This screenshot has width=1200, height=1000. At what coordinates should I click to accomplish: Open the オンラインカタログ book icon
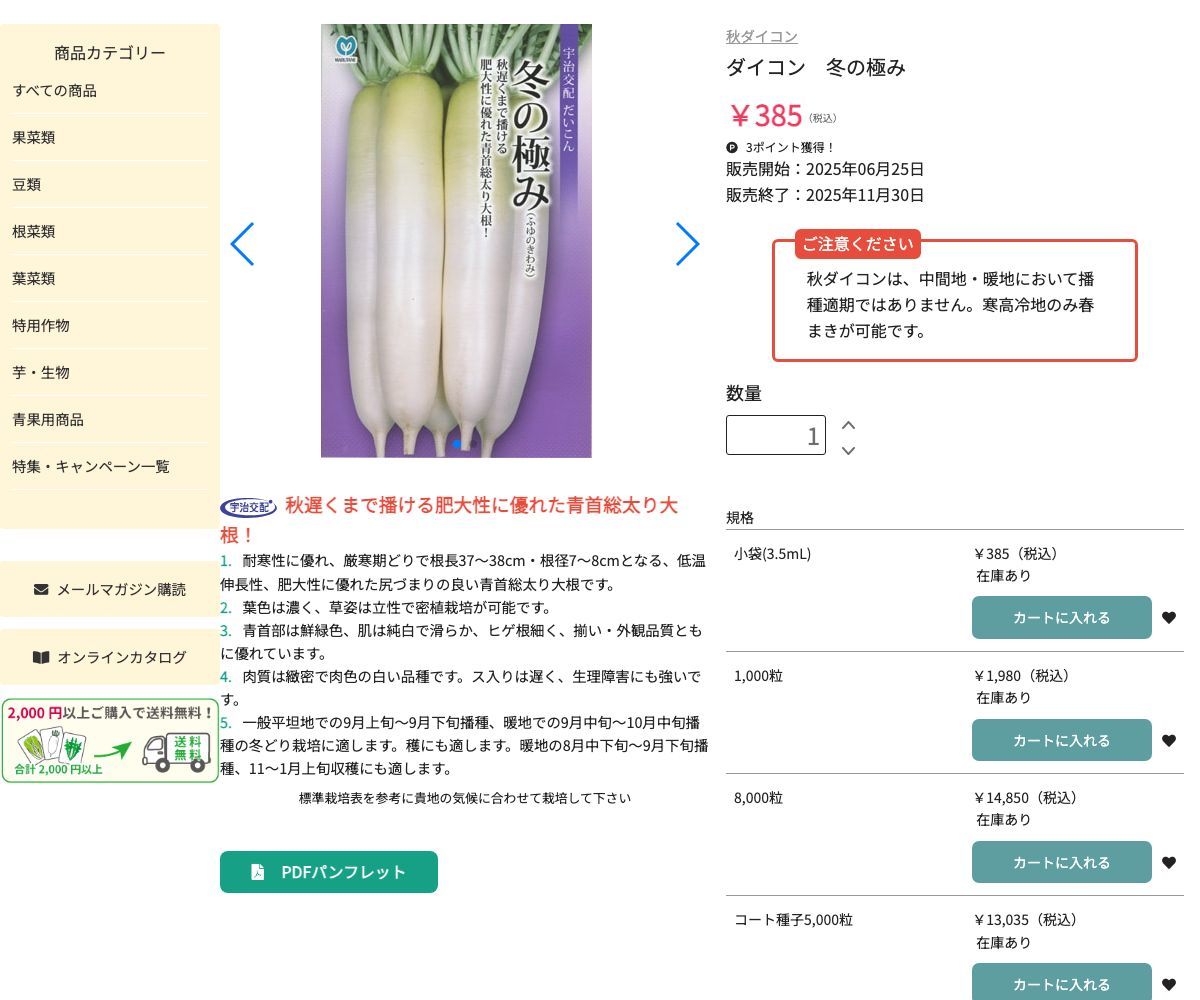[42, 656]
